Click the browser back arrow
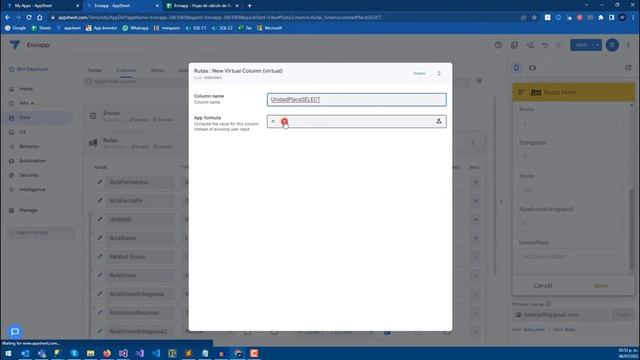Image resolution: width=640 pixels, height=360 pixels. [7, 18]
